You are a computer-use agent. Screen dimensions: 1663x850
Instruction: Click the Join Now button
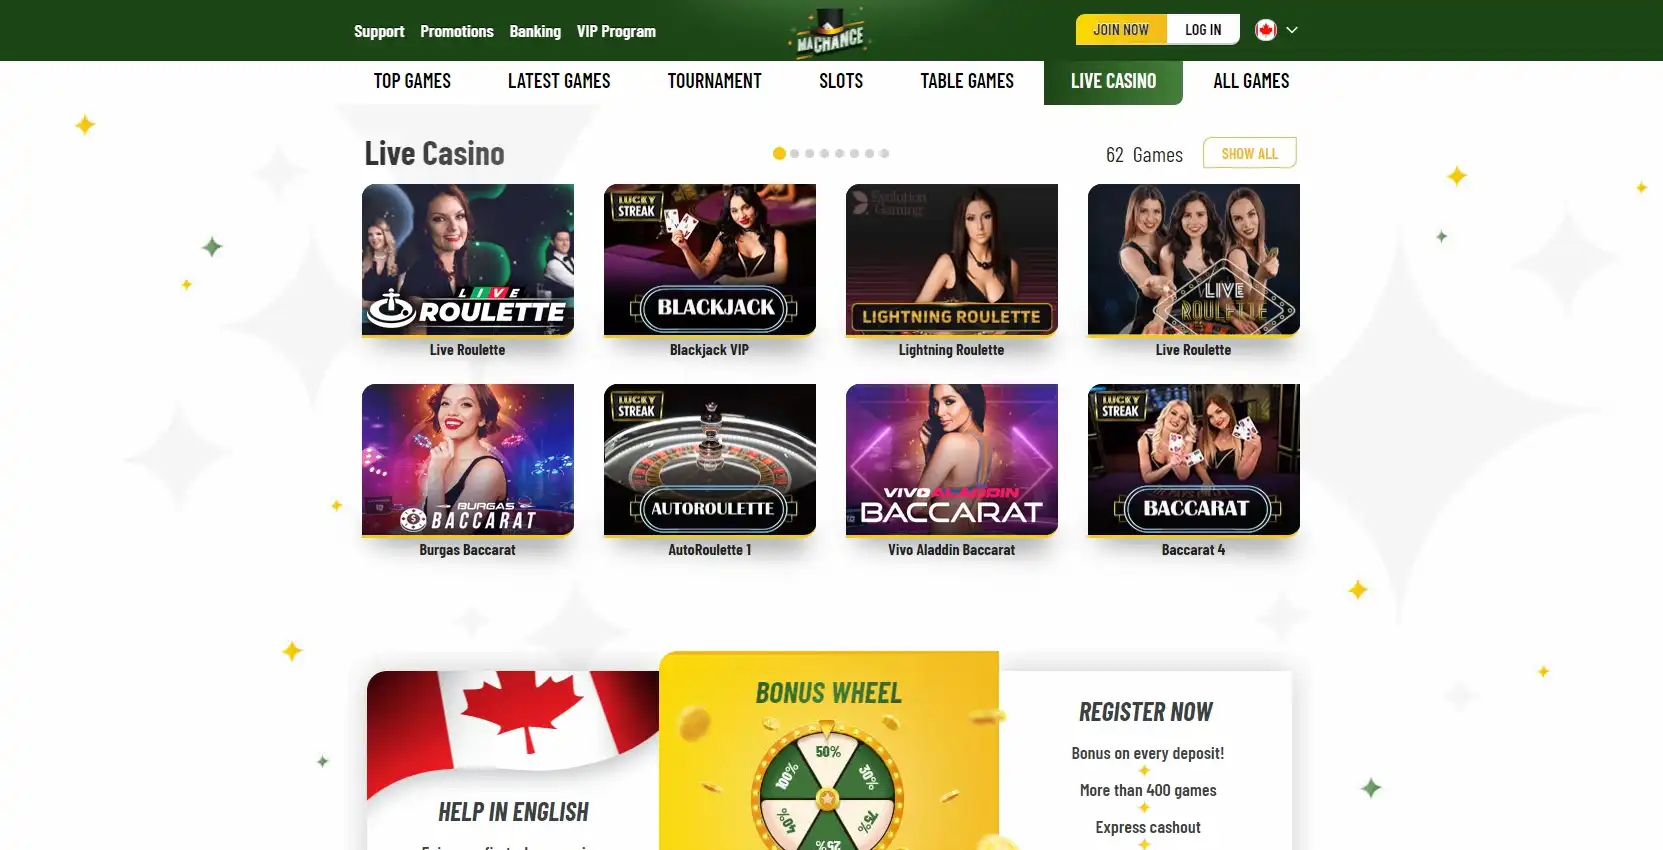(x=1121, y=30)
